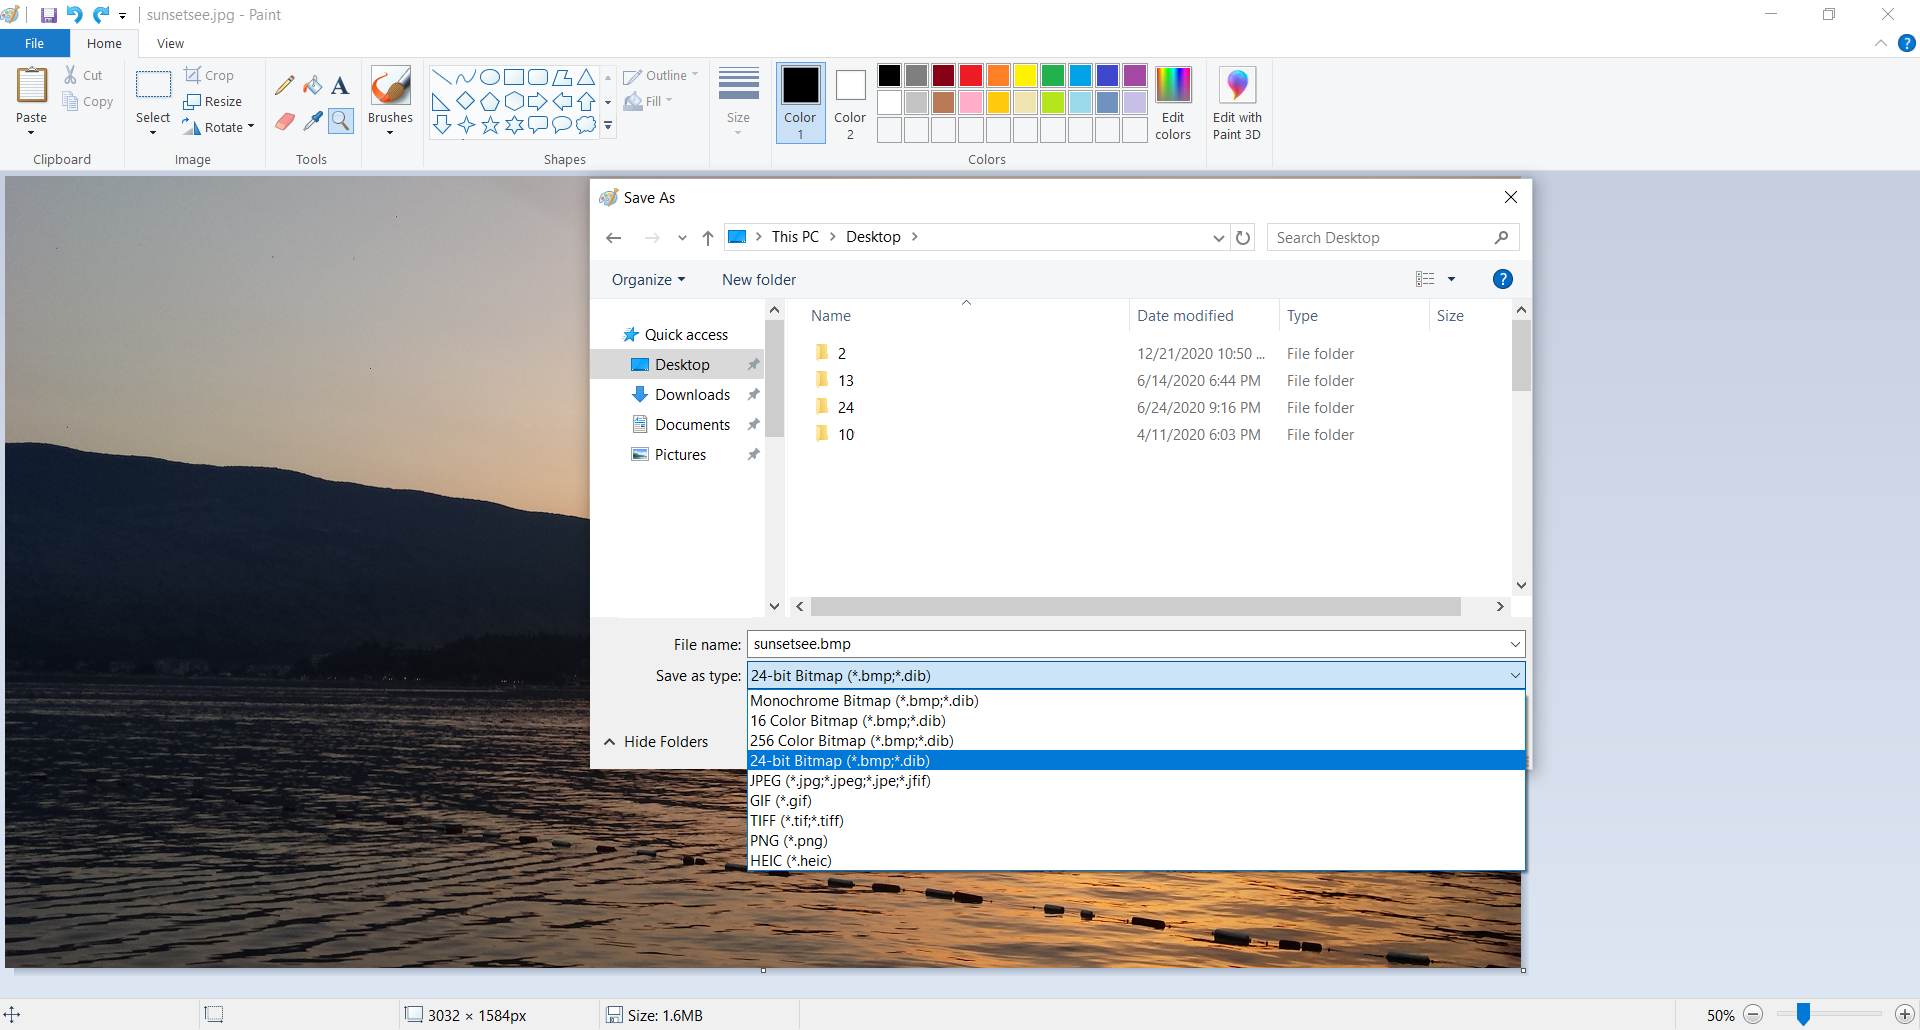The width and height of the screenshot is (1920, 1030).
Task: Collapse panel with Hide Folders
Action: pyautogui.click(x=657, y=742)
